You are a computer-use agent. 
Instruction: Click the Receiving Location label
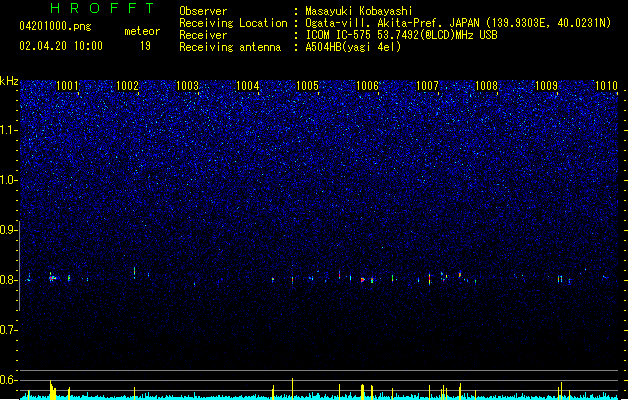click(233, 23)
